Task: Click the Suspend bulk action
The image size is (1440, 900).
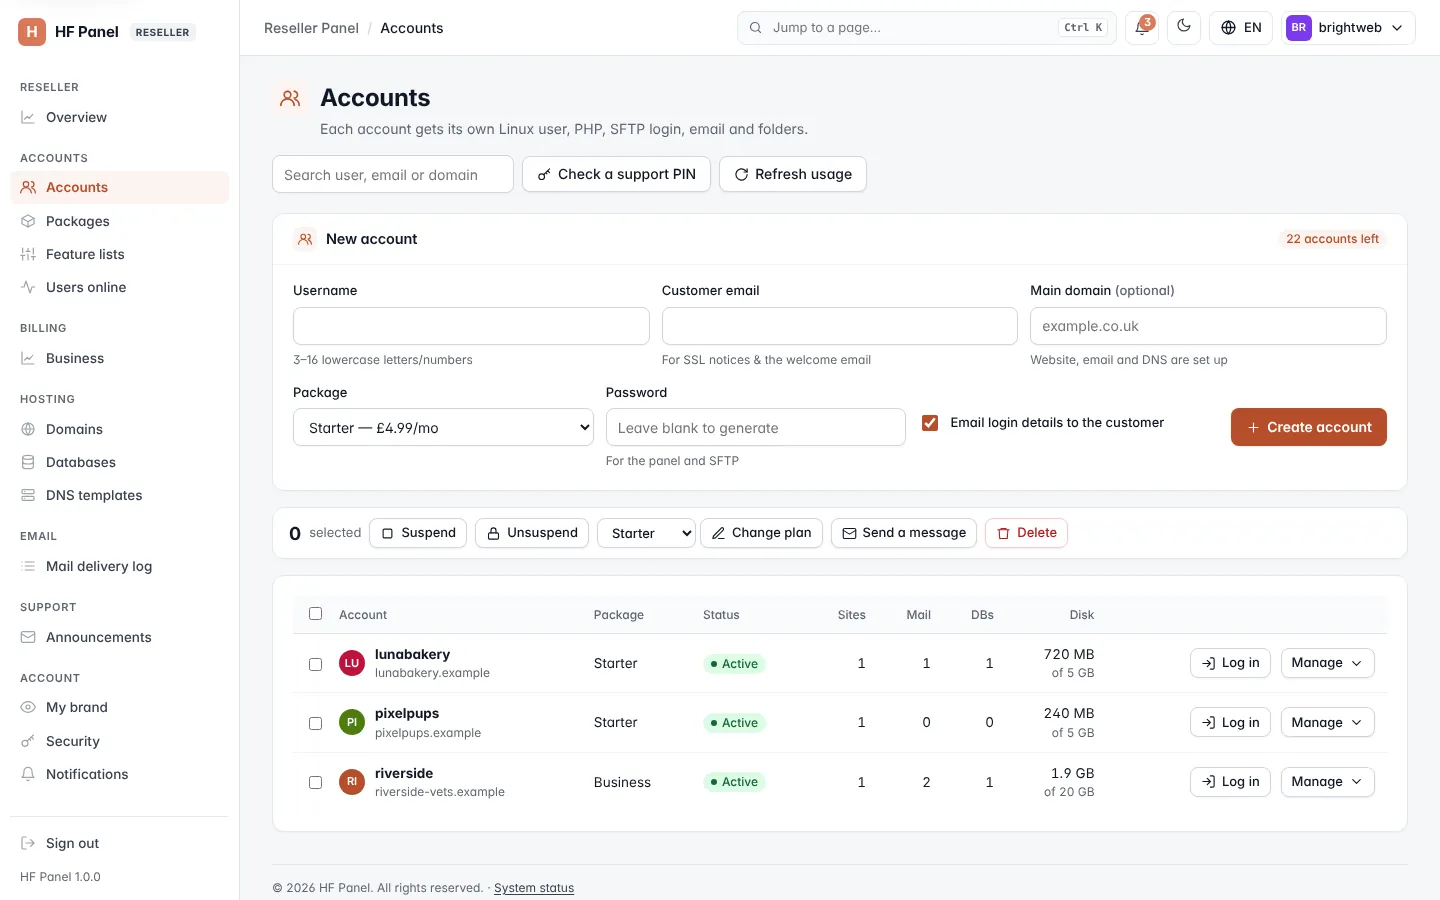Action: (x=418, y=533)
